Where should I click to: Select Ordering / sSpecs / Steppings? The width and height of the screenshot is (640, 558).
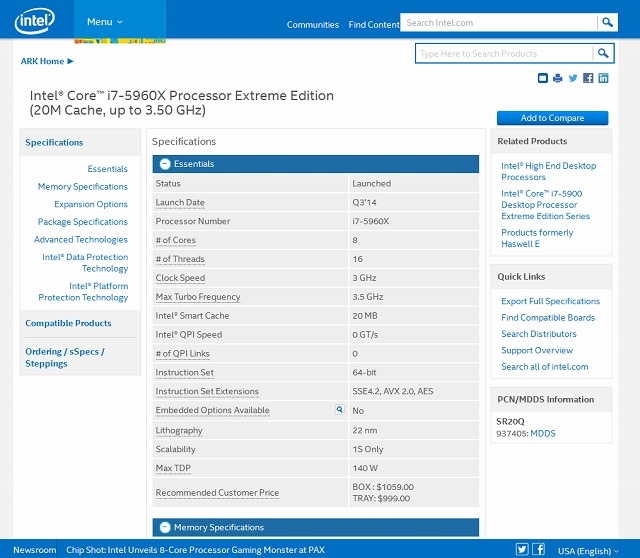pyautogui.click(x=65, y=357)
